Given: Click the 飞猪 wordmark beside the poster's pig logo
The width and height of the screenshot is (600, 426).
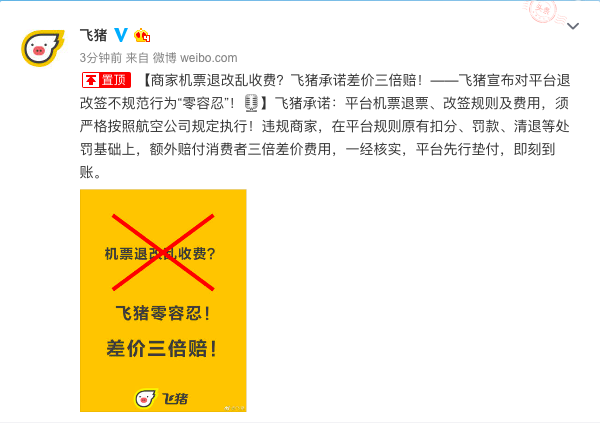Looking at the screenshot, I should [175, 399].
